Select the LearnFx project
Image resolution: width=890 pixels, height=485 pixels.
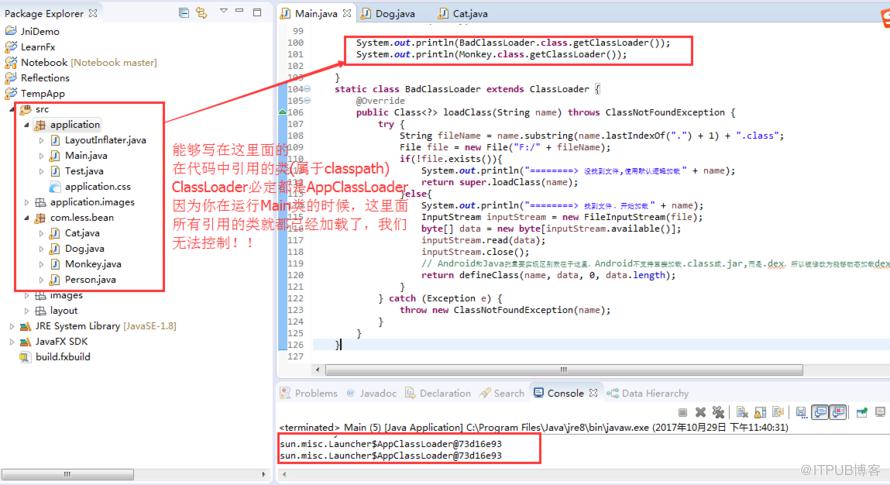pos(30,47)
